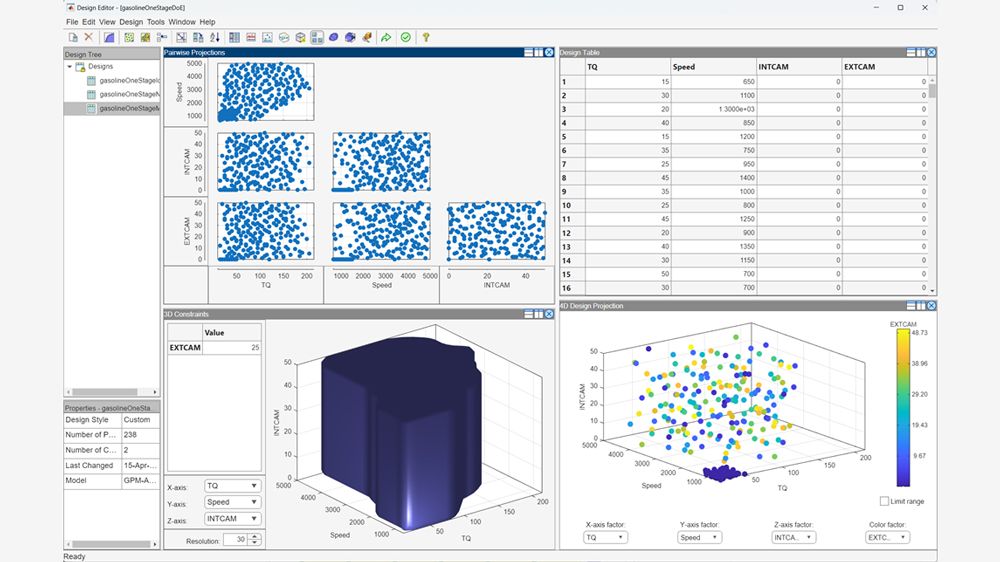This screenshot has width=1000, height=562.
Task: Enable the Limit range checkbox
Action: 884,501
